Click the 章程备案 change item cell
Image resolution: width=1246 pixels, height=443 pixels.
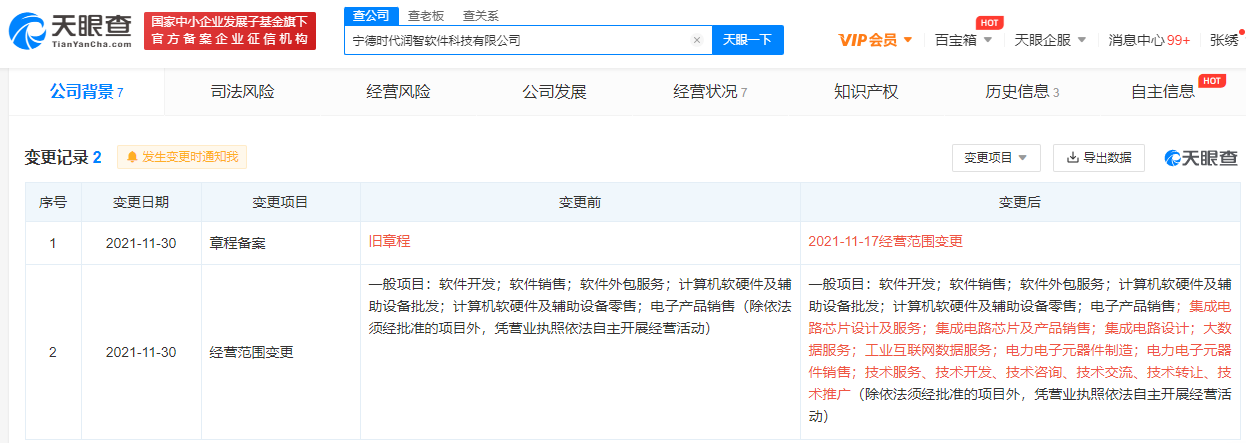pos(281,243)
